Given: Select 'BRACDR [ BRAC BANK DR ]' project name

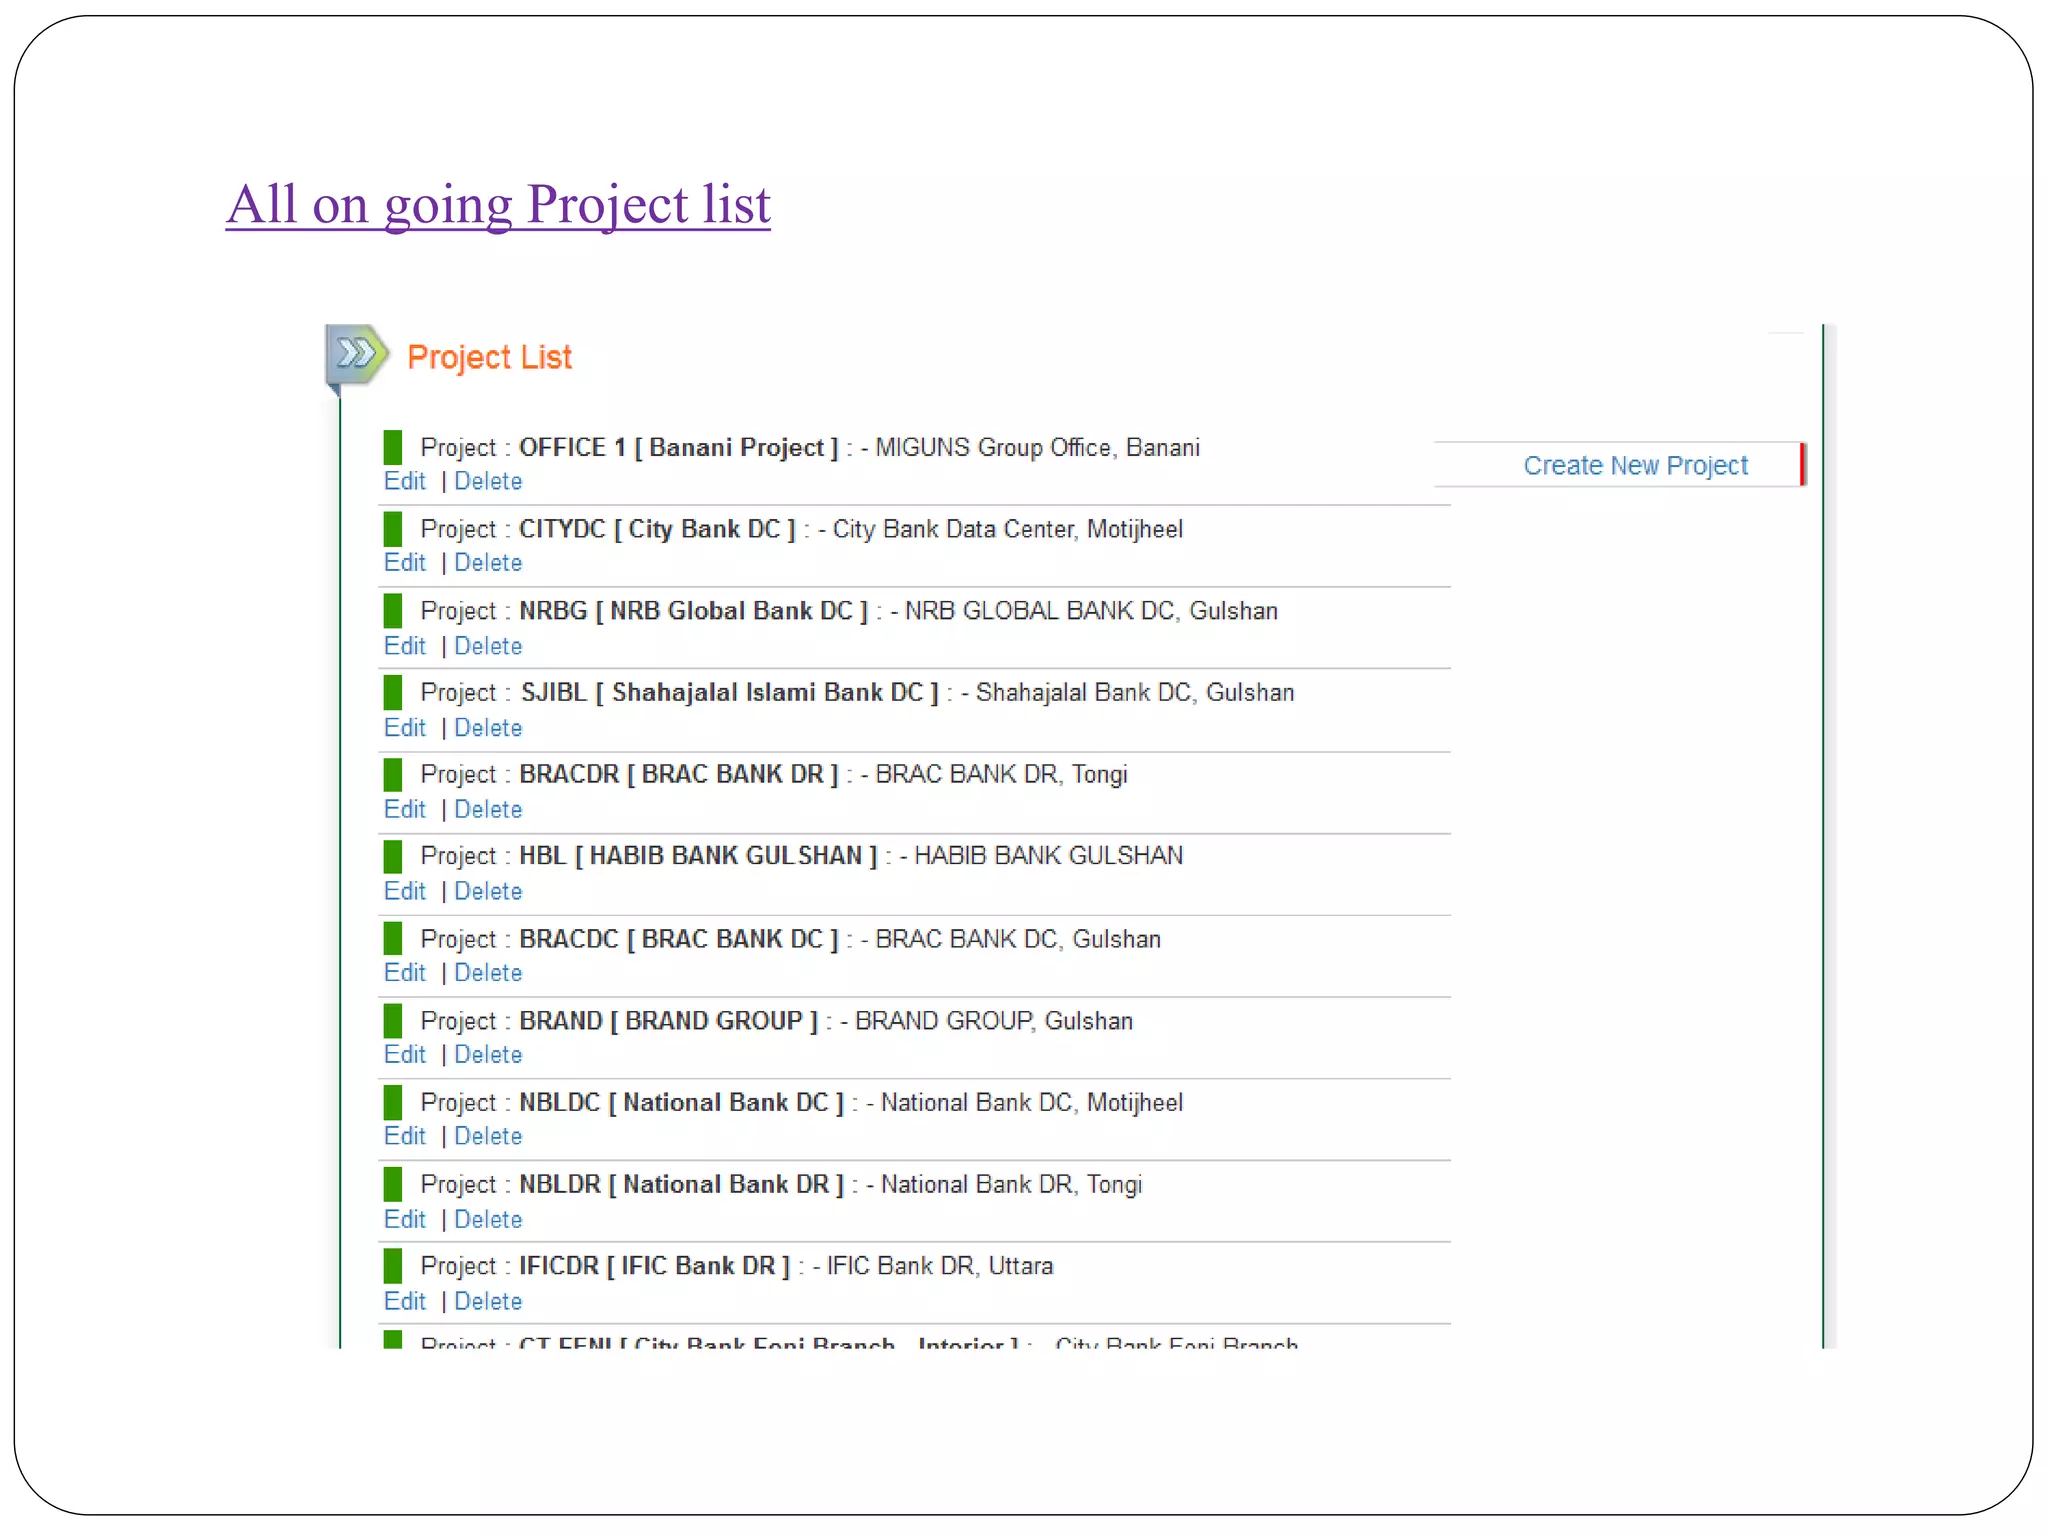Looking at the screenshot, I should click(x=679, y=774).
